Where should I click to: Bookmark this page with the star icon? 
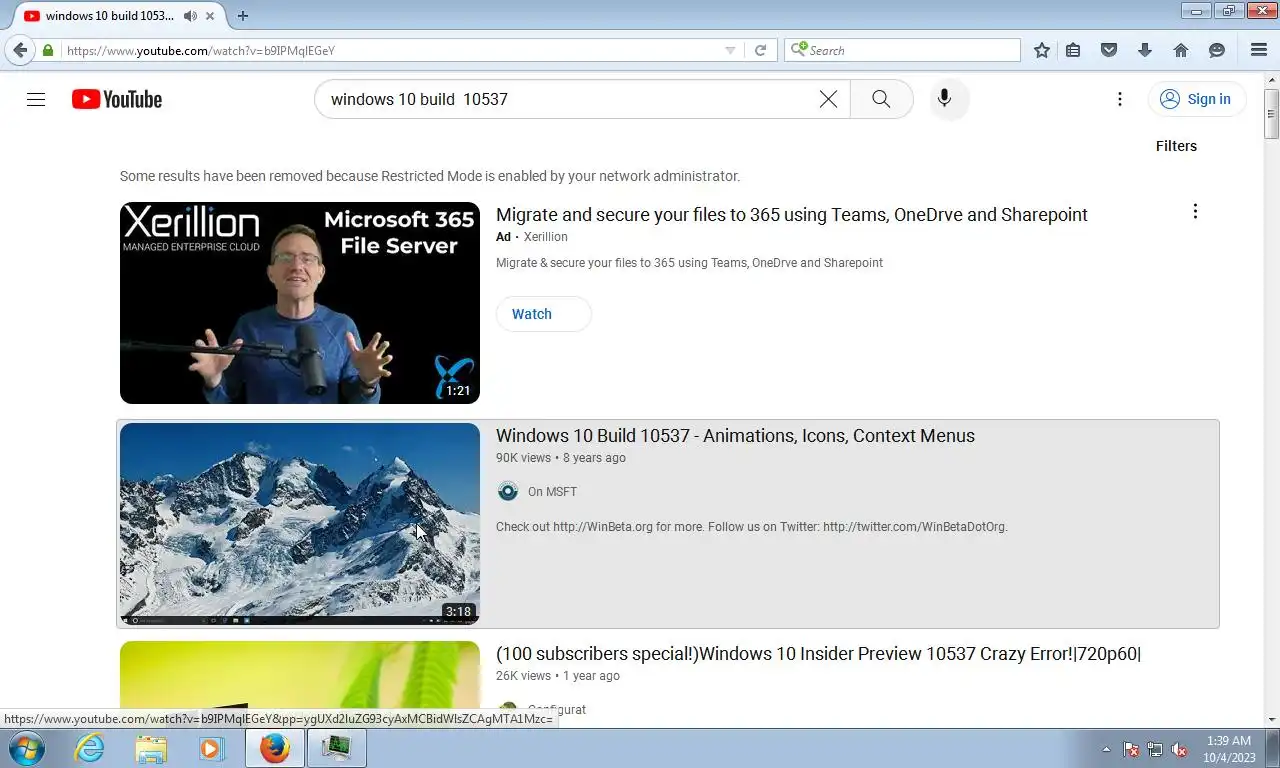pyautogui.click(x=1042, y=50)
